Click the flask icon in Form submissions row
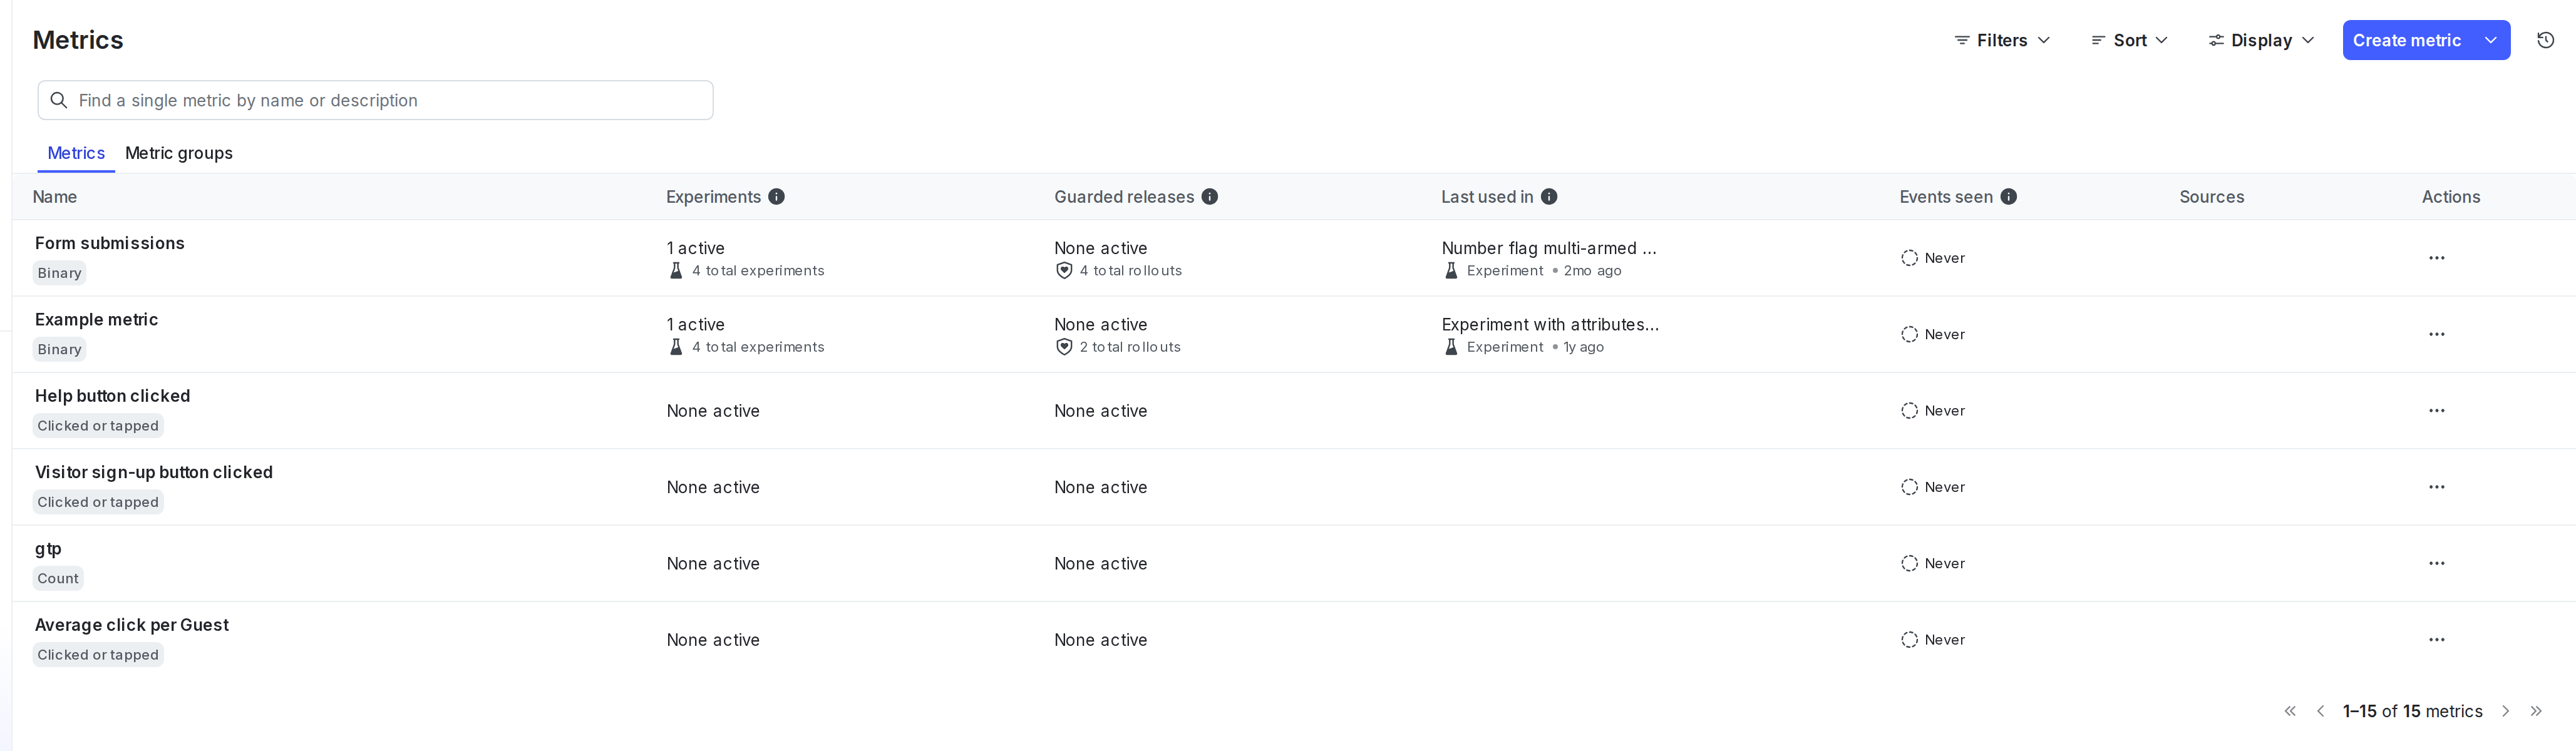Image resolution: width=2576 pixels, height=751 pixels. click(676, 270)
